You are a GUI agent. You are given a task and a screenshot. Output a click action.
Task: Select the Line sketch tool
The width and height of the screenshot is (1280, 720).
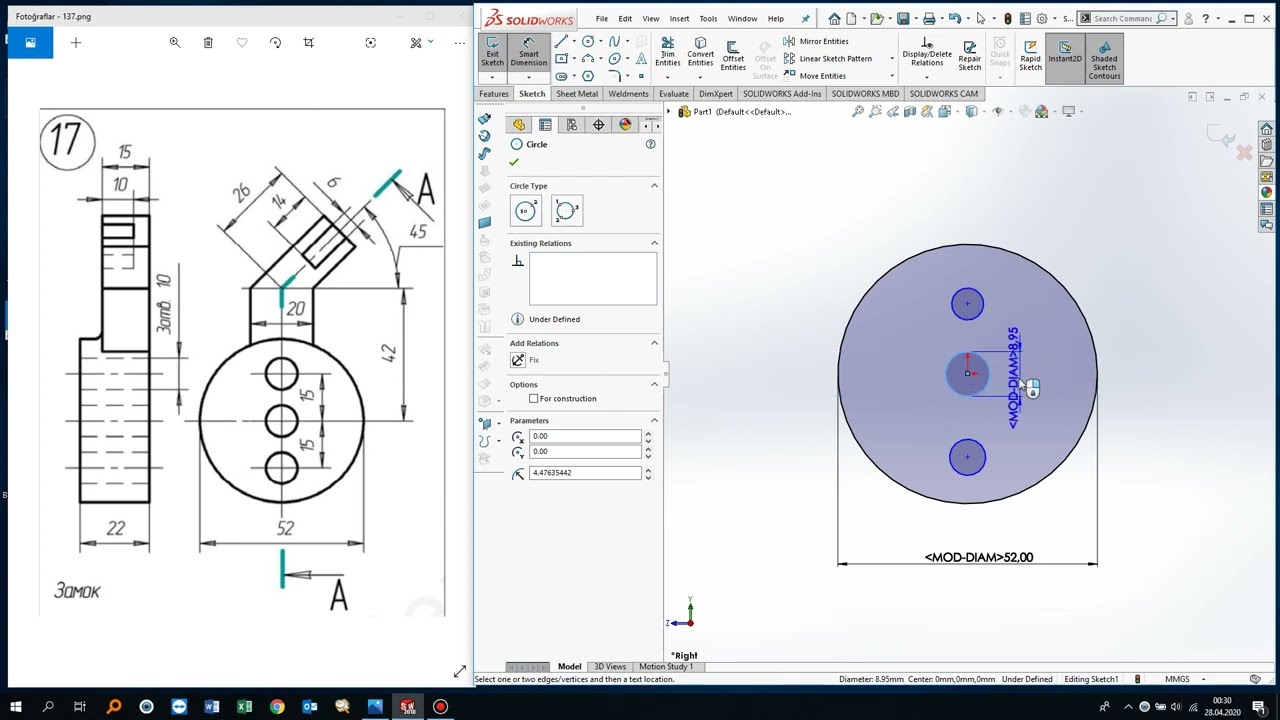coord(561,41)
